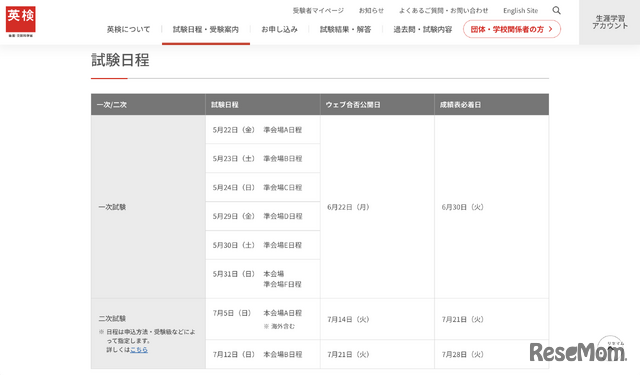Select 7月5日（日）本会場A日程 cell

click(263, 319)
